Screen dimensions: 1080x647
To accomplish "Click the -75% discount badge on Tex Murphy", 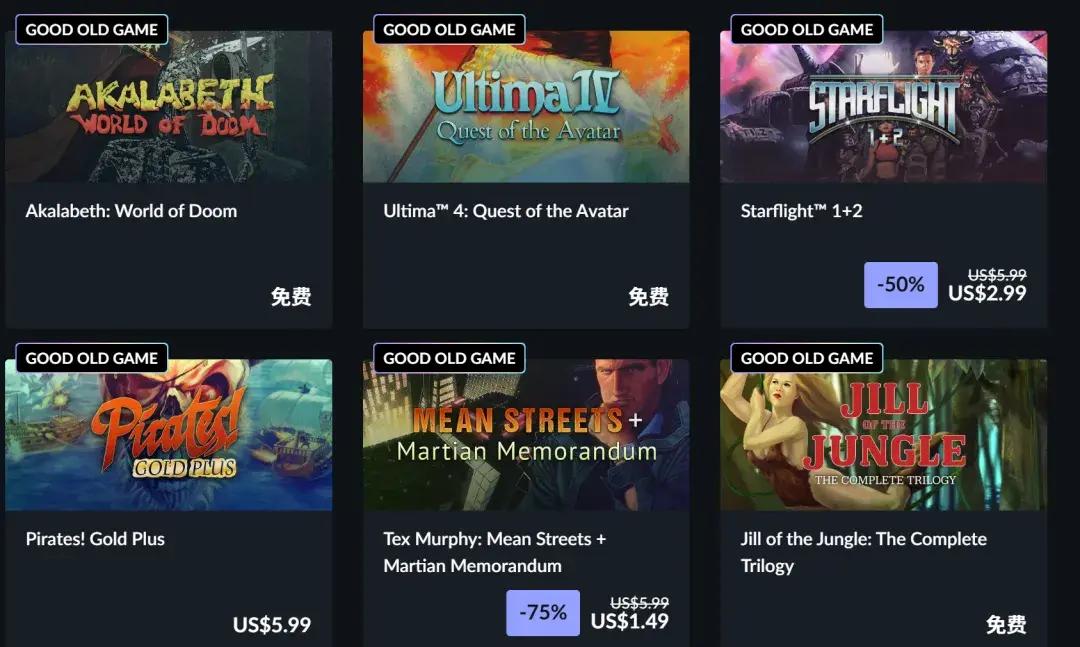I will pyautogui.click(x=543, y=613).
